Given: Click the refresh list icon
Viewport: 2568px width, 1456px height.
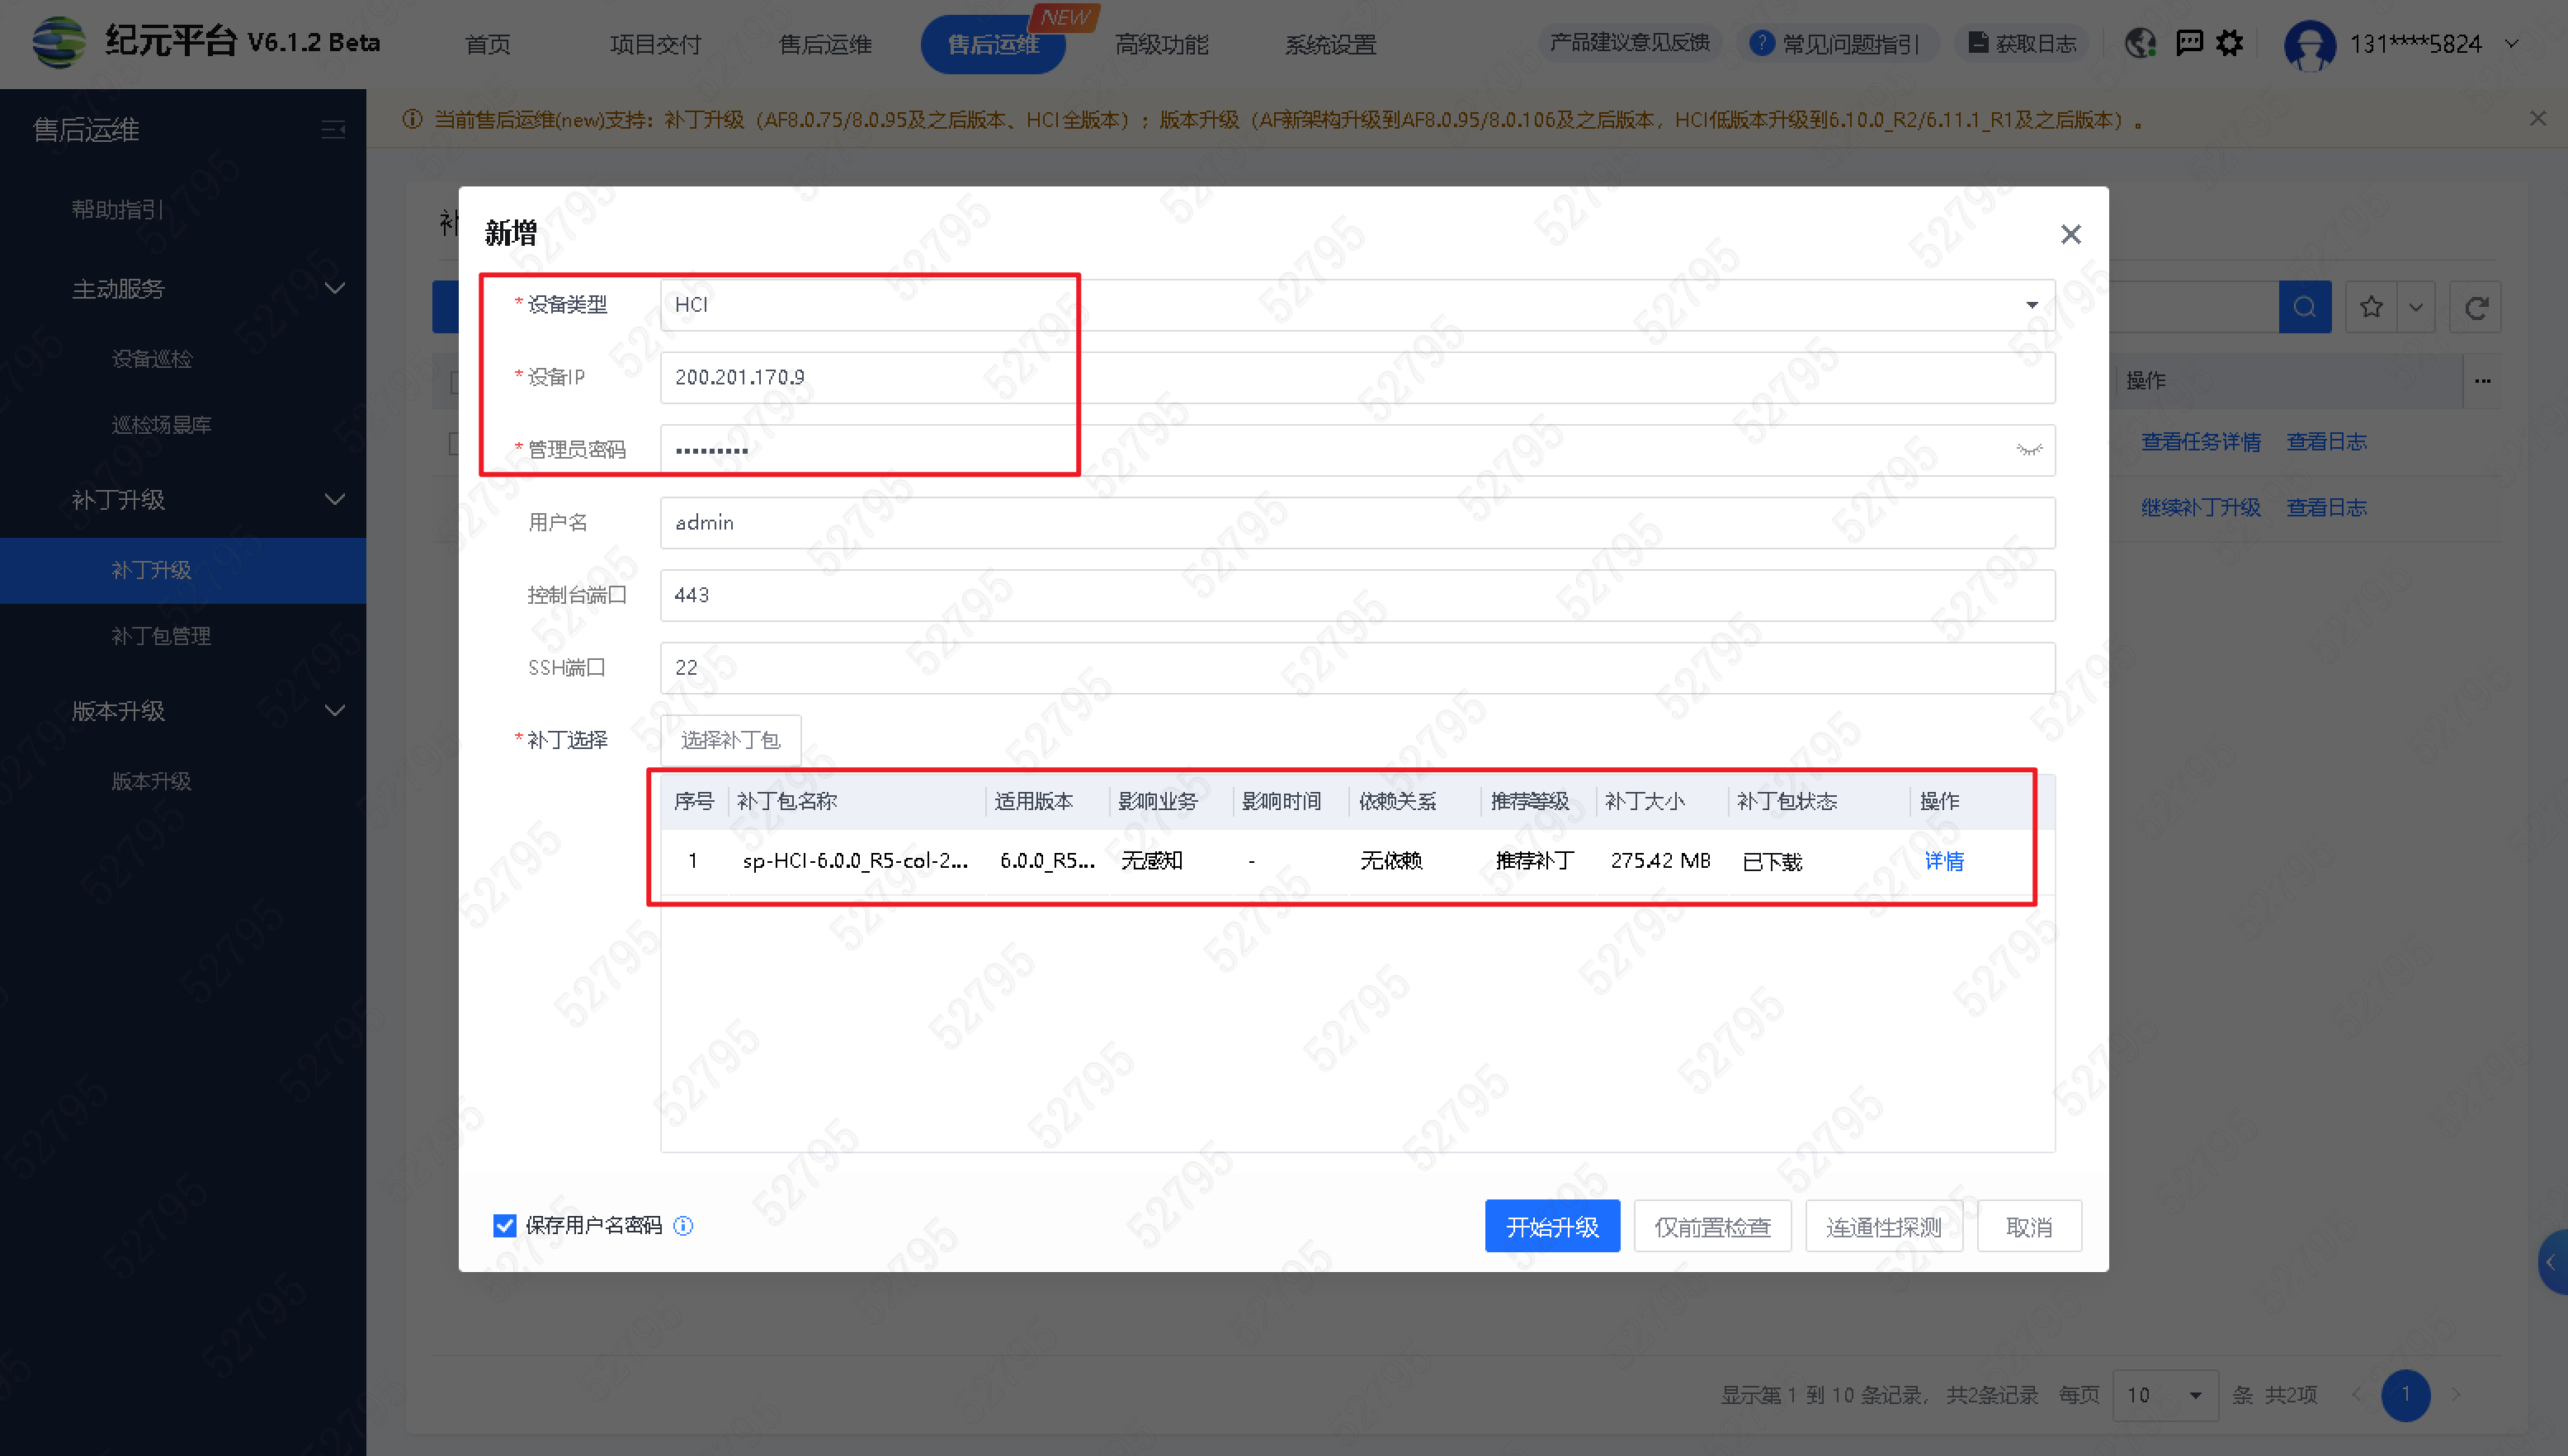Looking at the screenshot, I should pos(2476,307).
